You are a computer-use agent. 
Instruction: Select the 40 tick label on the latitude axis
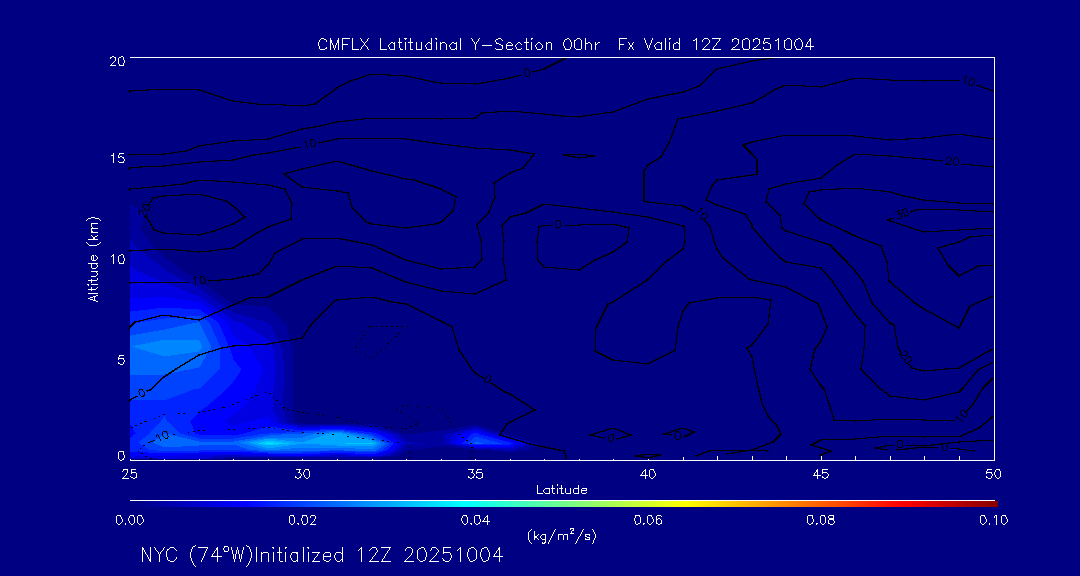(648, 473)
